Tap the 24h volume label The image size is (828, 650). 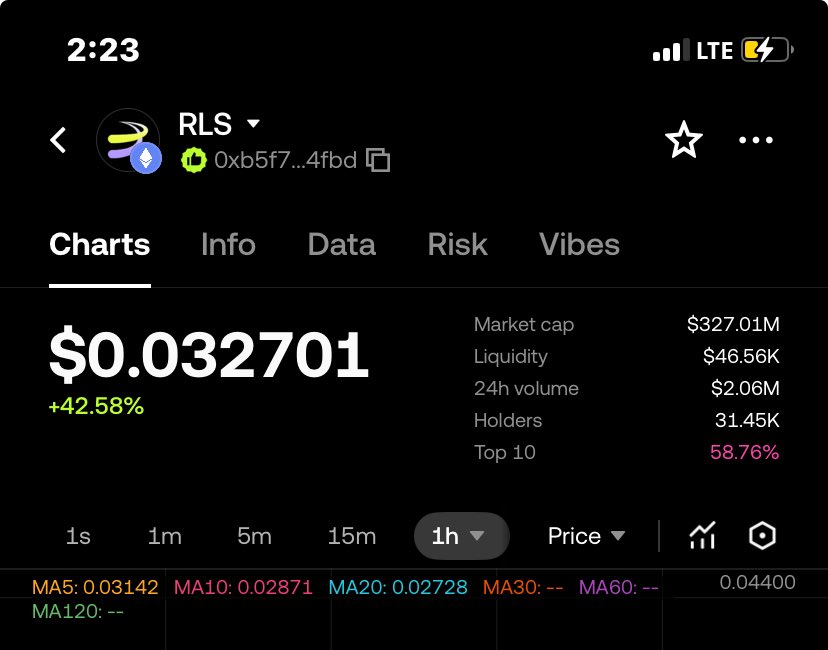pyautogui.click(x=526, y=388)
